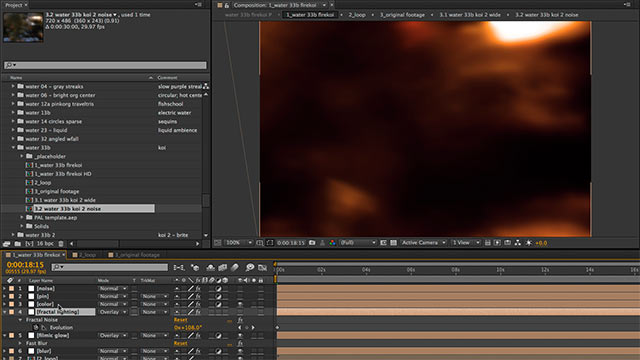Open the Active Camera view dropdown
The width and height of the screenshot is (640, 360).
point(423,242)
